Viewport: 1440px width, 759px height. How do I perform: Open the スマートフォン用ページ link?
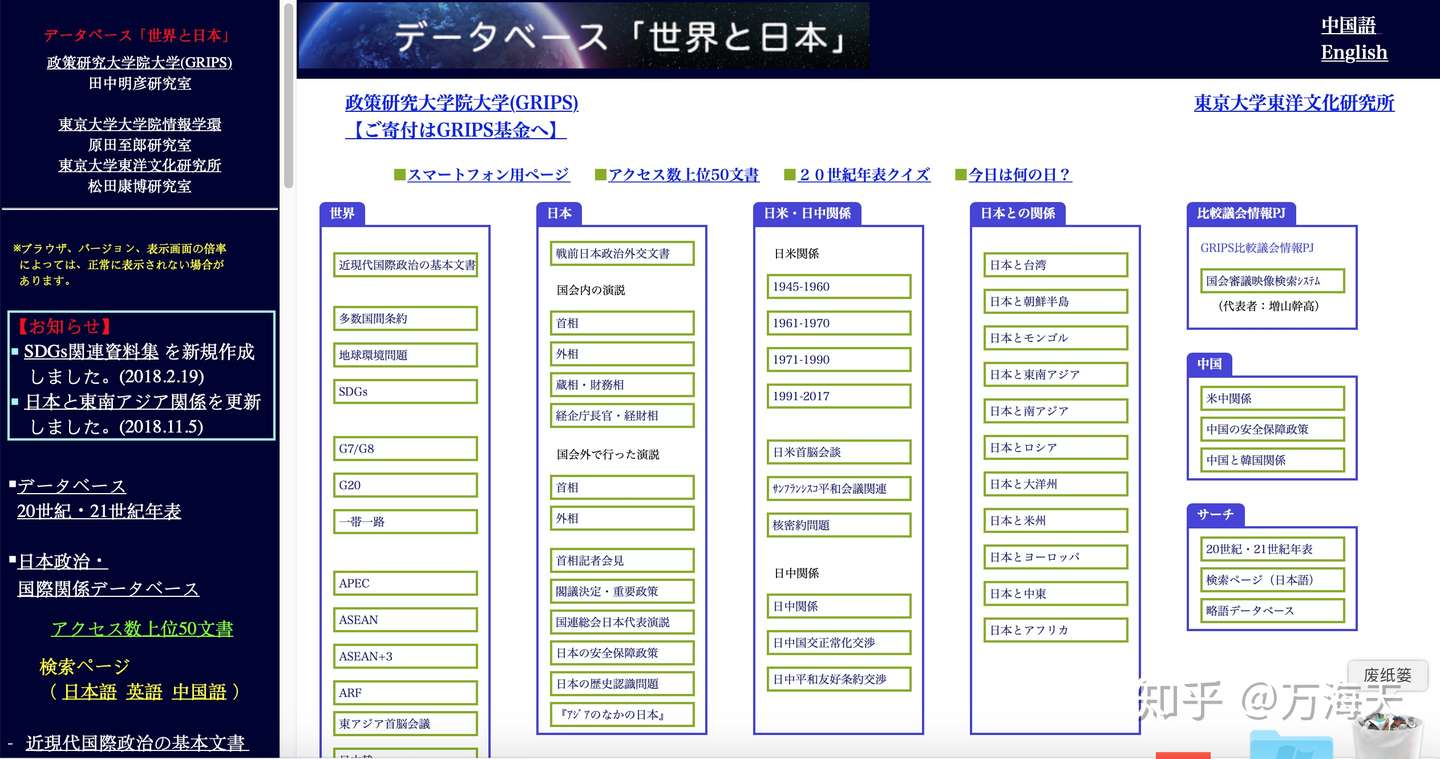pos(488,175)
